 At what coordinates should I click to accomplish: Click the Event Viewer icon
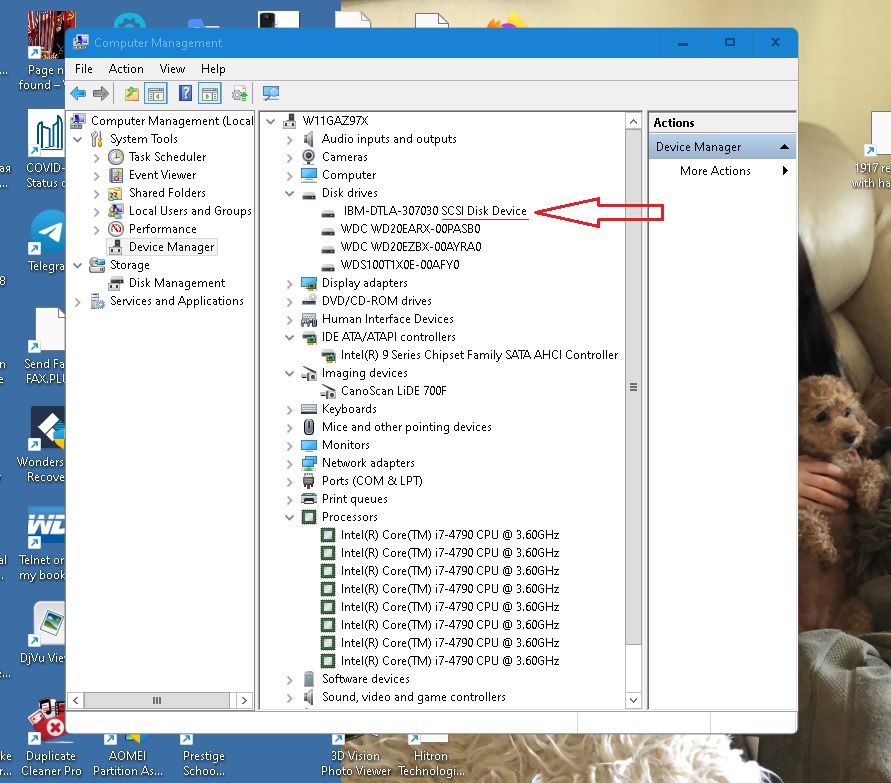coord(116,175)
